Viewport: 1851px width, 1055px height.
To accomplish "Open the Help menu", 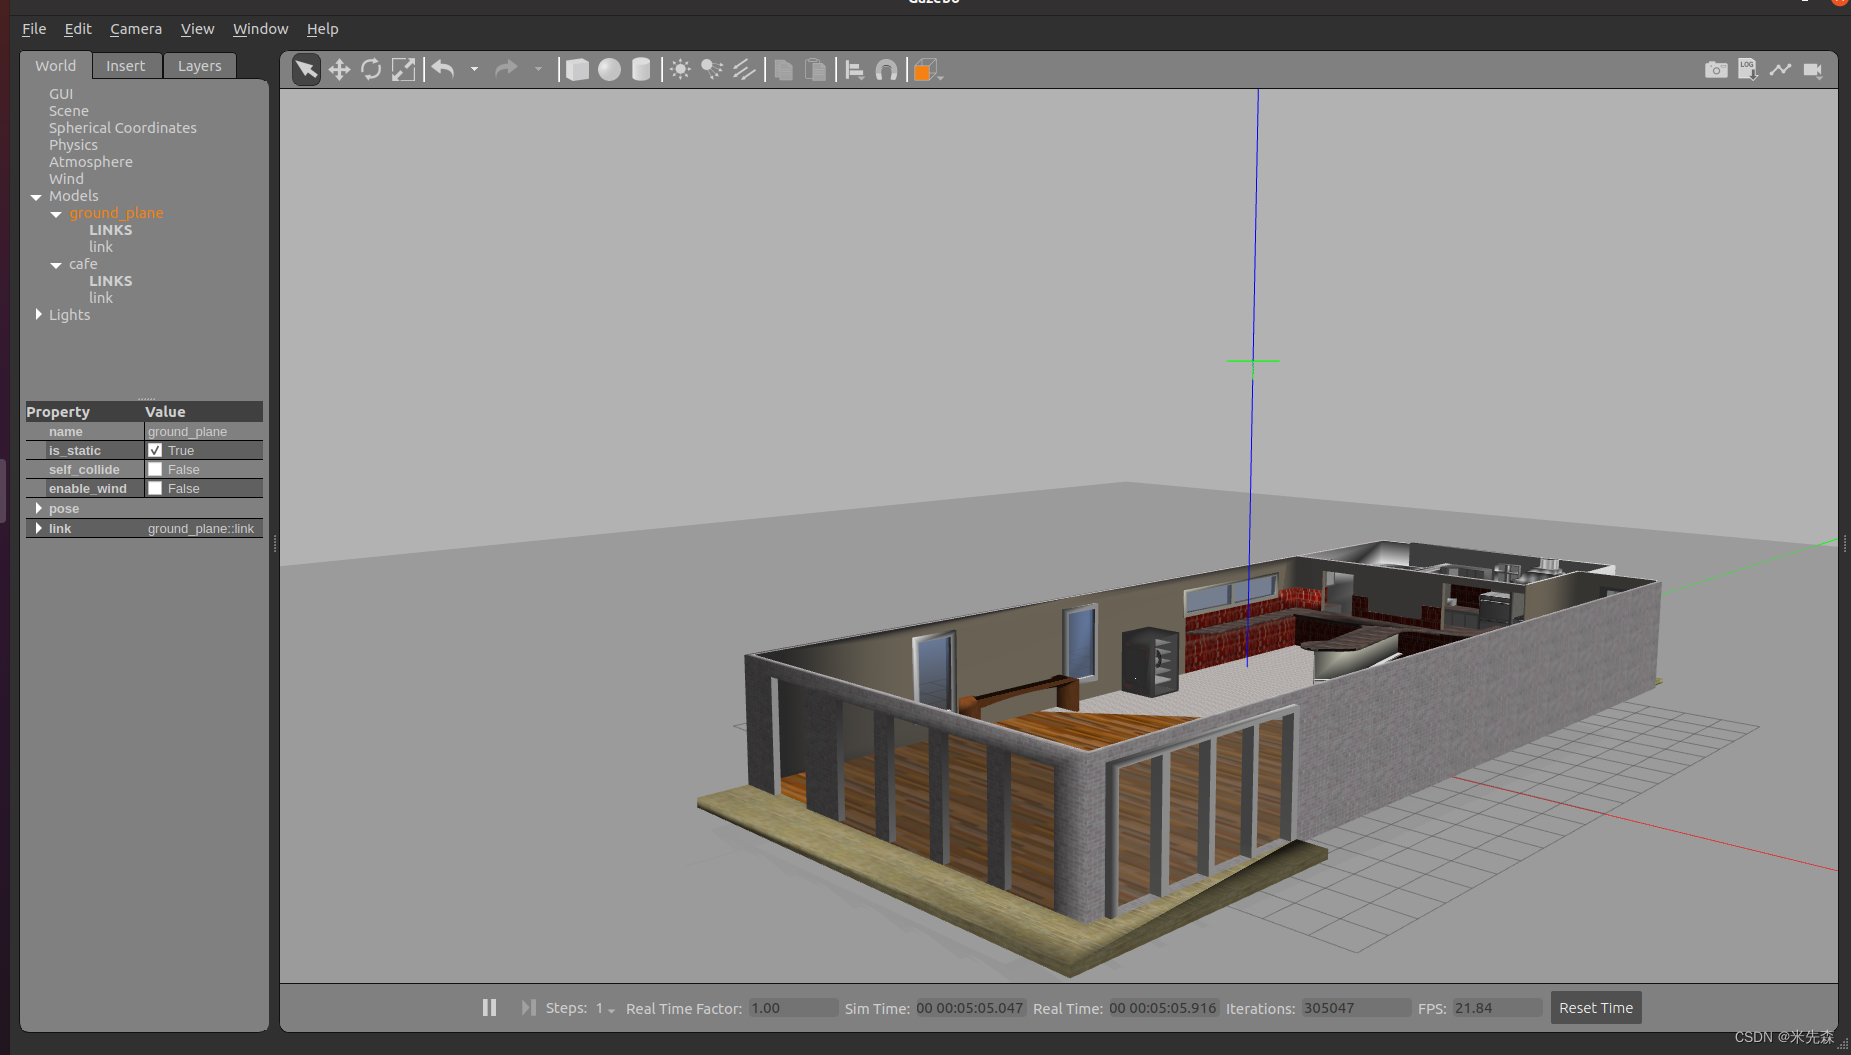I will (322, 29).
